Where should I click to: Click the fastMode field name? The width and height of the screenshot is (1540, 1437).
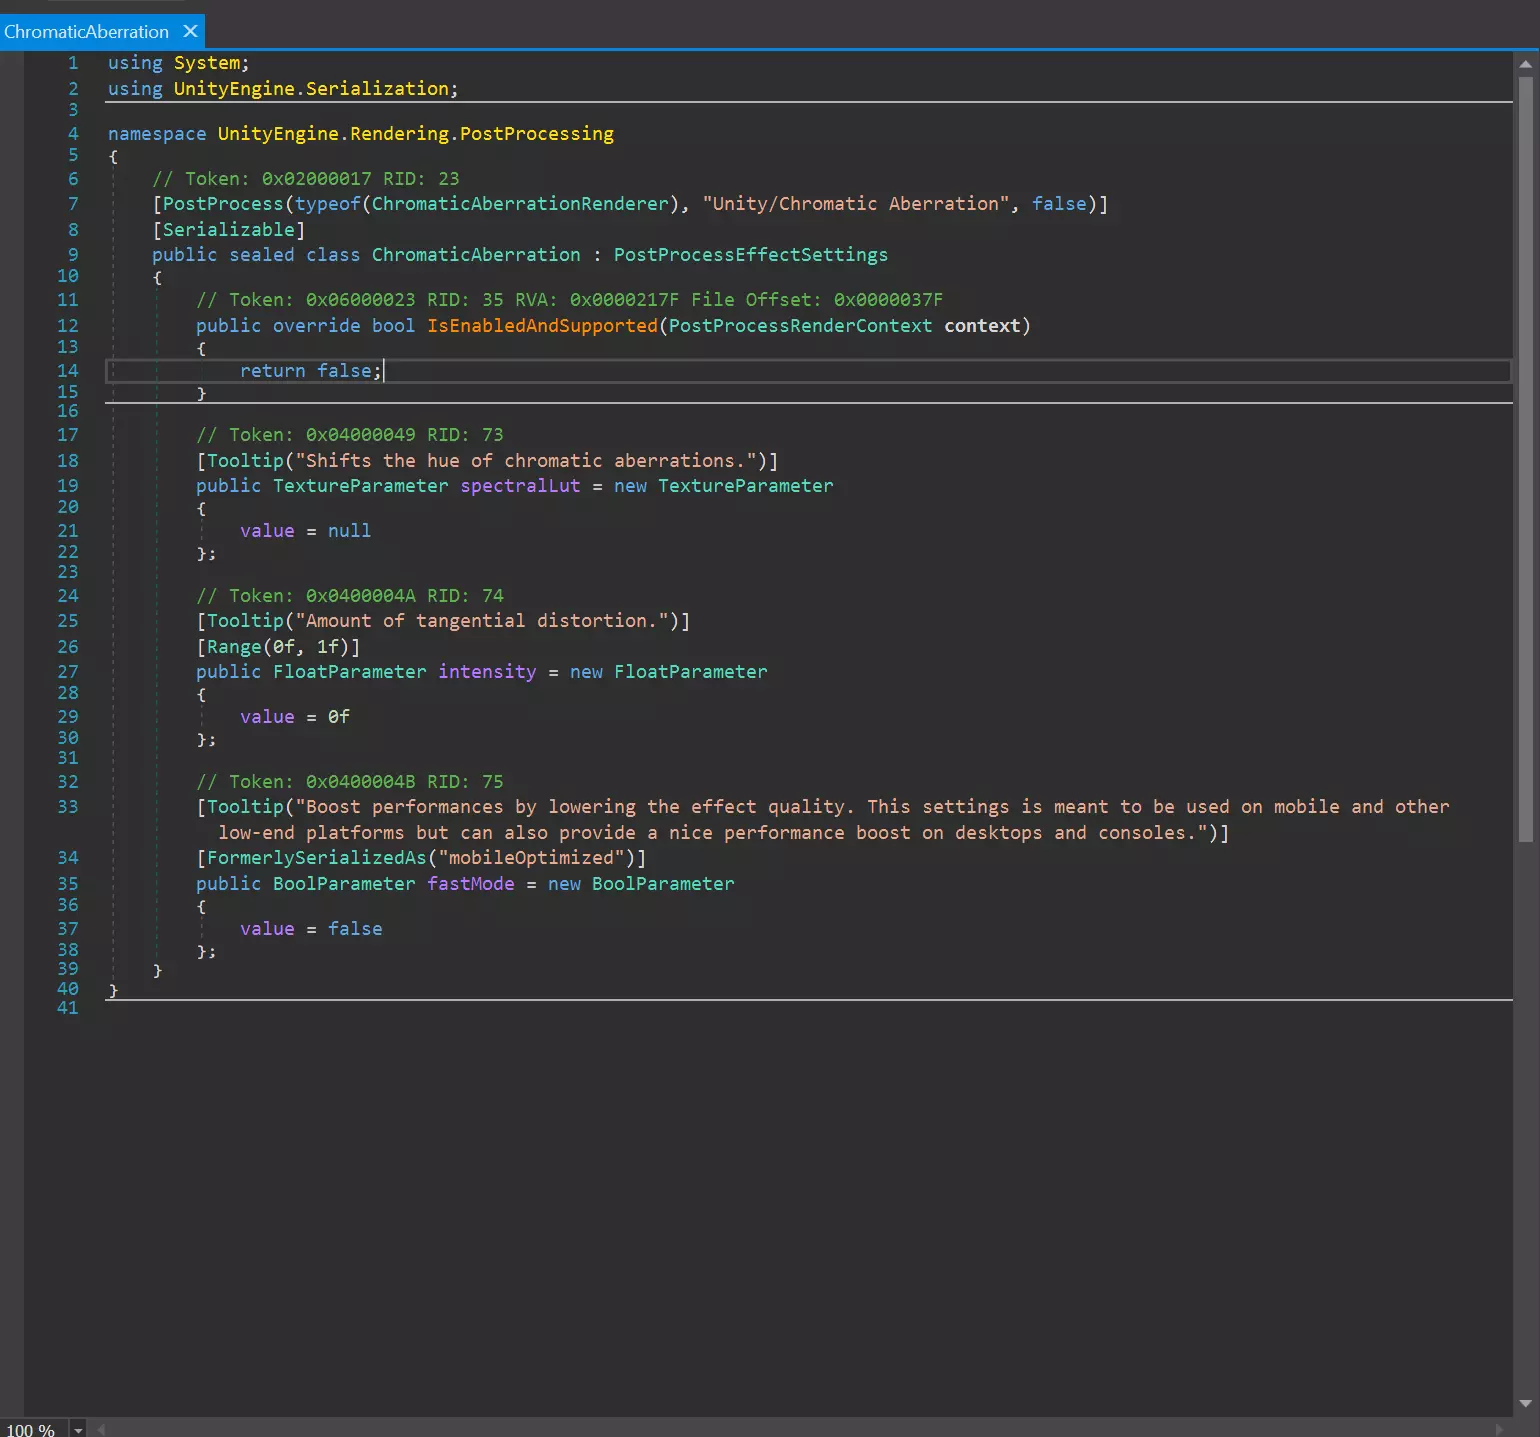[470, 884]
